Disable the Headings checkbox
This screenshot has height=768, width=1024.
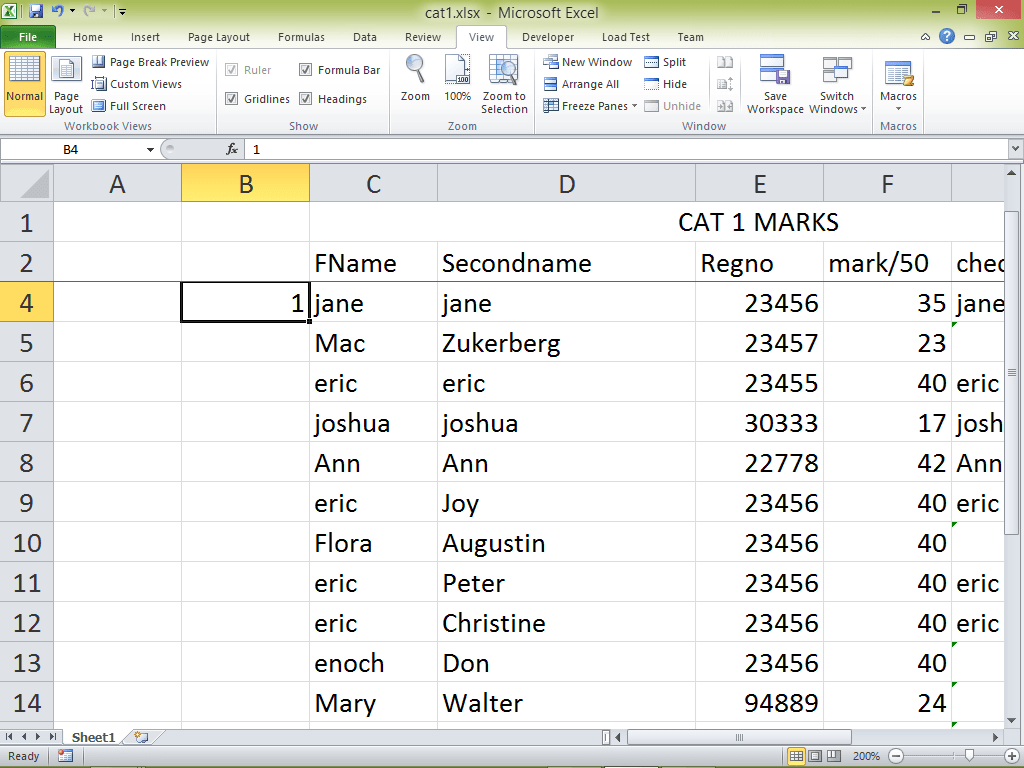305,98
